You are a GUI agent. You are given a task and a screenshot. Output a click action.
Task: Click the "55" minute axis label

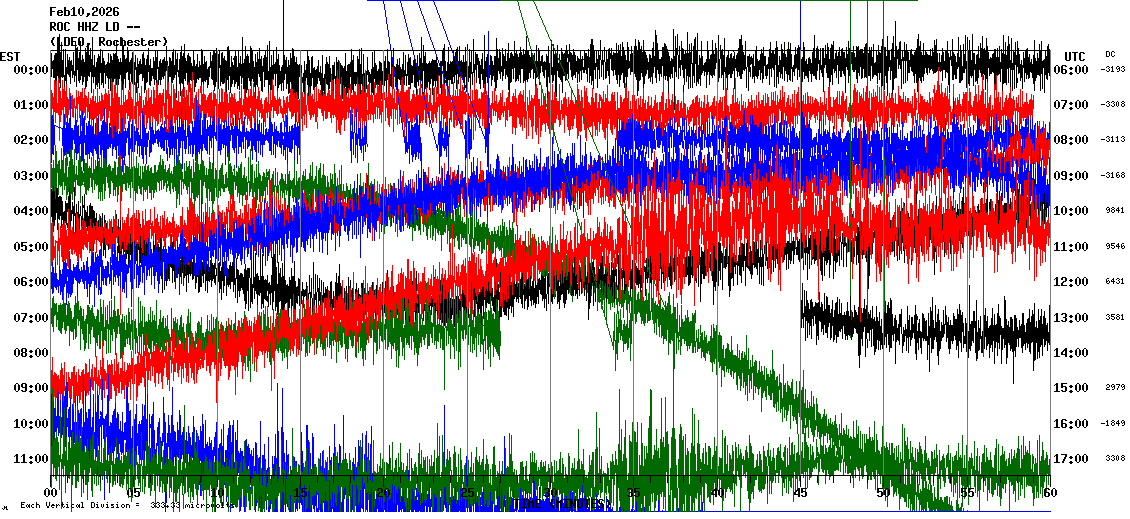click(x=966, y=493)
